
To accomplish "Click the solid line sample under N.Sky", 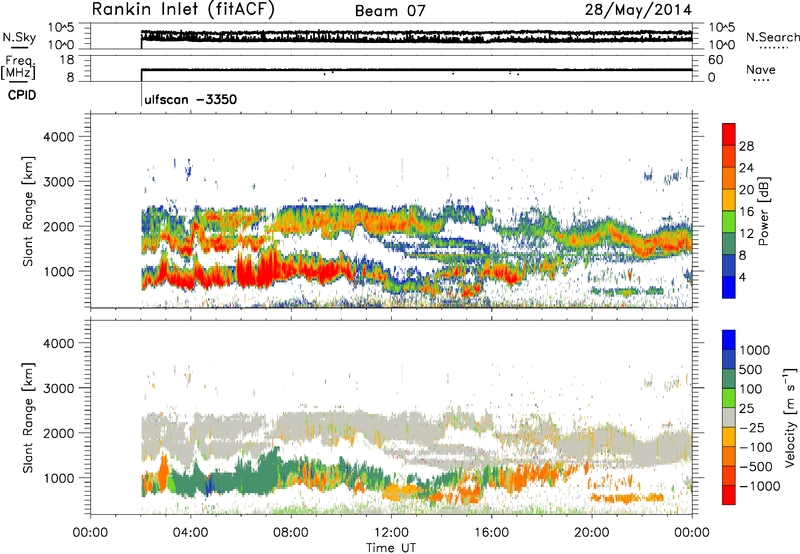I will click(x=19, y=47).
